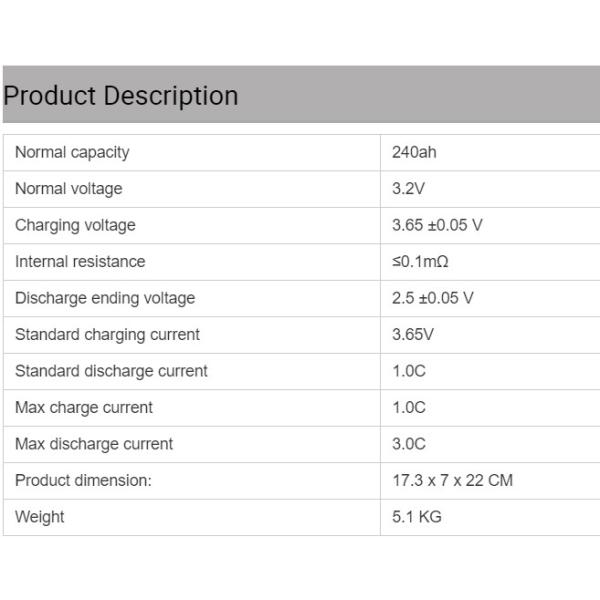
Task: Select the Max charge current label
Action: point(84,408)
